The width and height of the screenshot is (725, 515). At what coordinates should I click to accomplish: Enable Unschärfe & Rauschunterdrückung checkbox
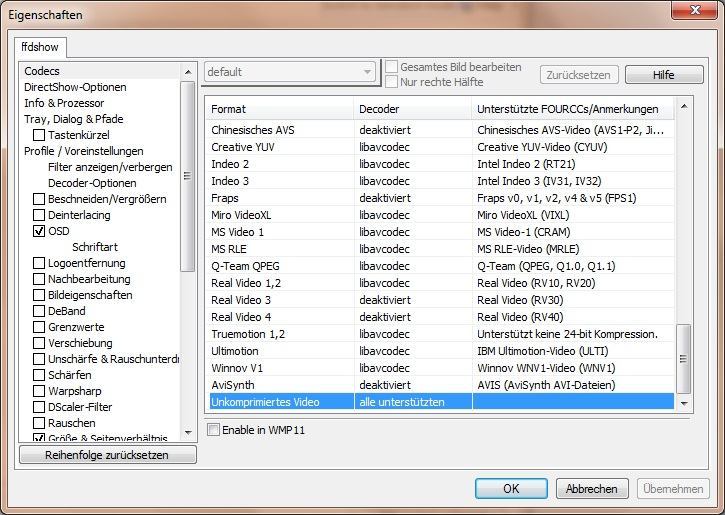pyautogui.click(x=39, y=359)
